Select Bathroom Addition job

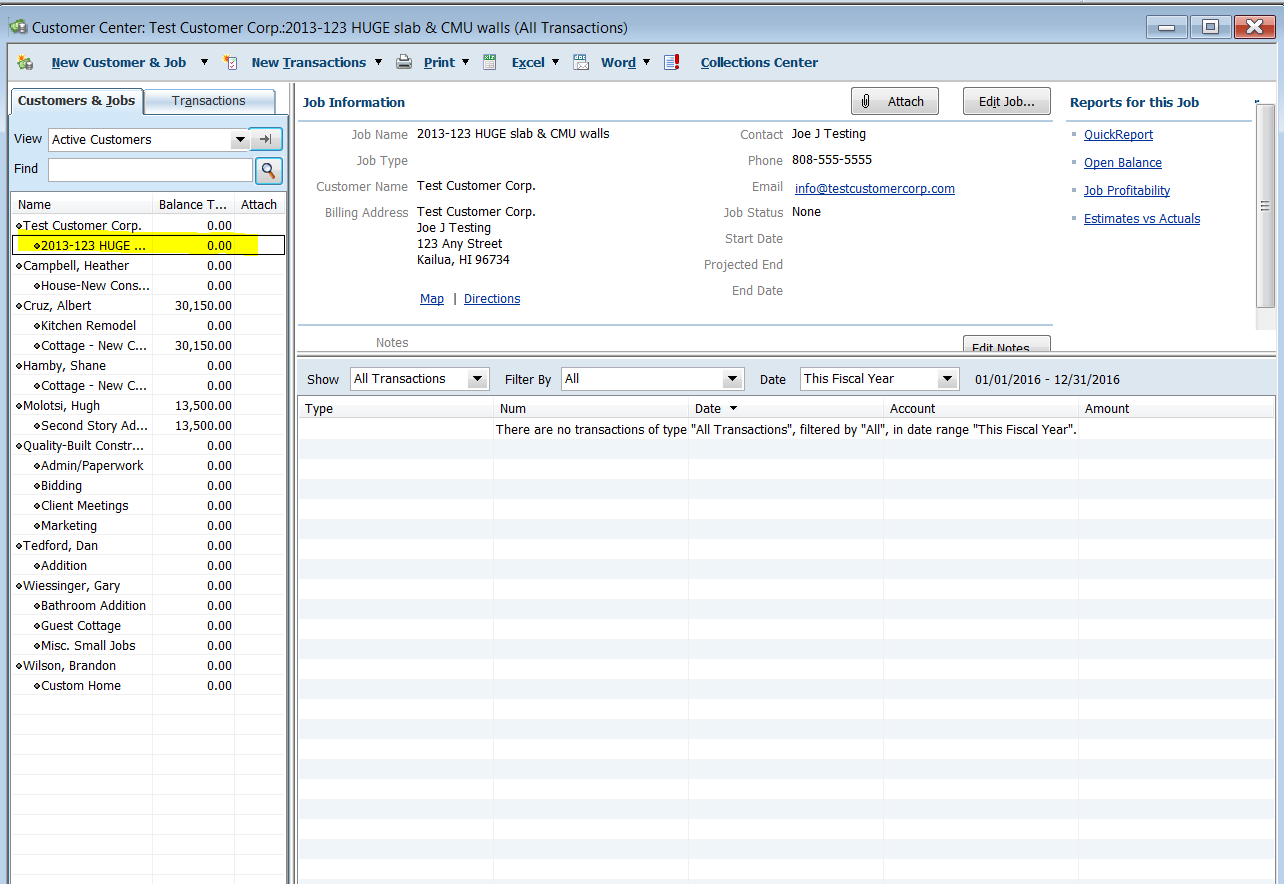click(93, 606)
